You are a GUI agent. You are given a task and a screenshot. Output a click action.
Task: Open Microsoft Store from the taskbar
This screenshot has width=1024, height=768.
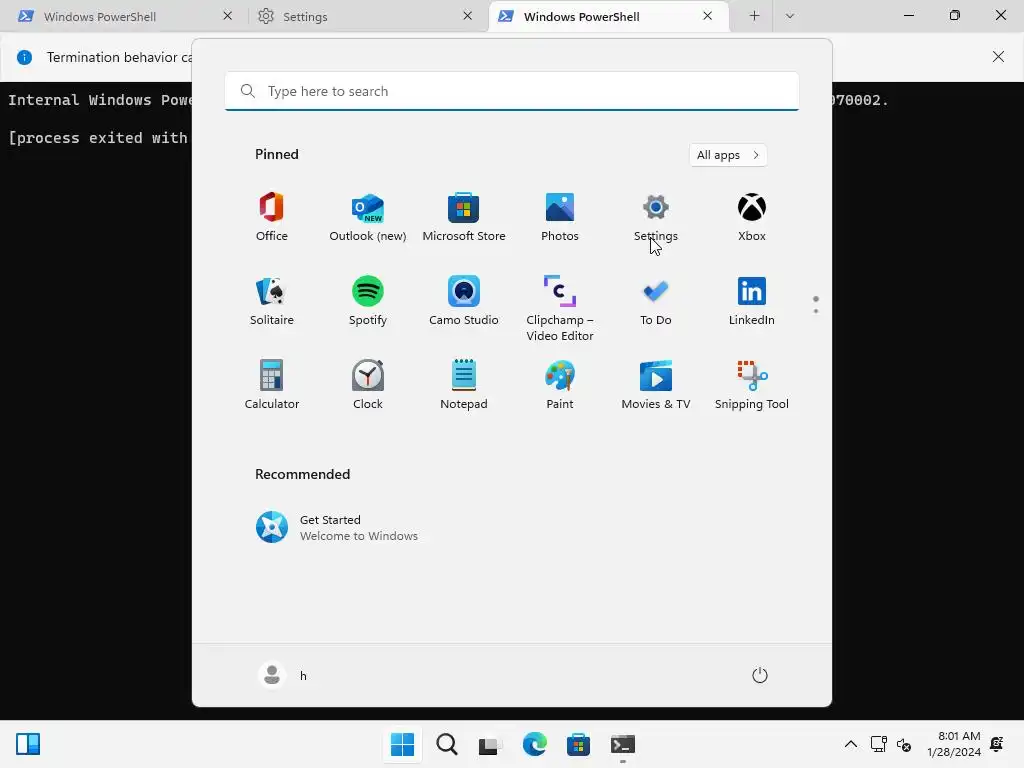click(x=578, y=744)
